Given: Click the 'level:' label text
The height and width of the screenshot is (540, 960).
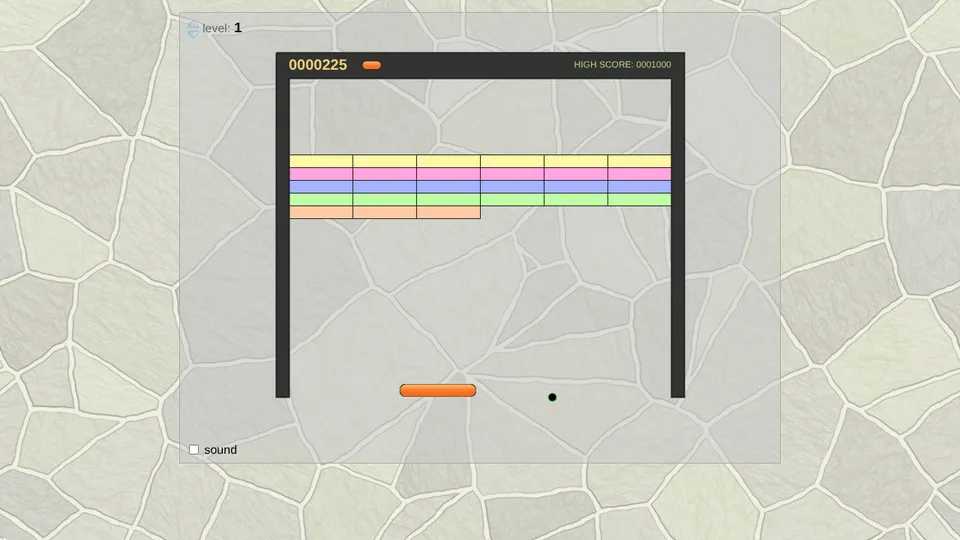Looking at the screenshot, I should tap(216, 28).
